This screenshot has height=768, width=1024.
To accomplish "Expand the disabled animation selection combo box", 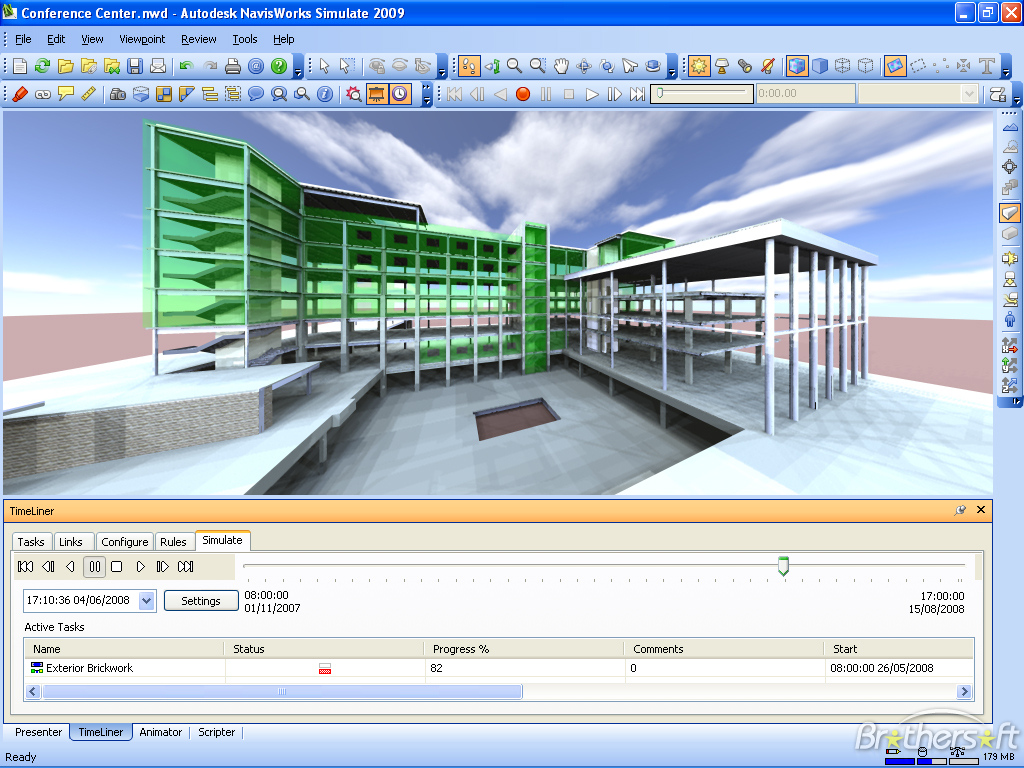I will point(968,94).
